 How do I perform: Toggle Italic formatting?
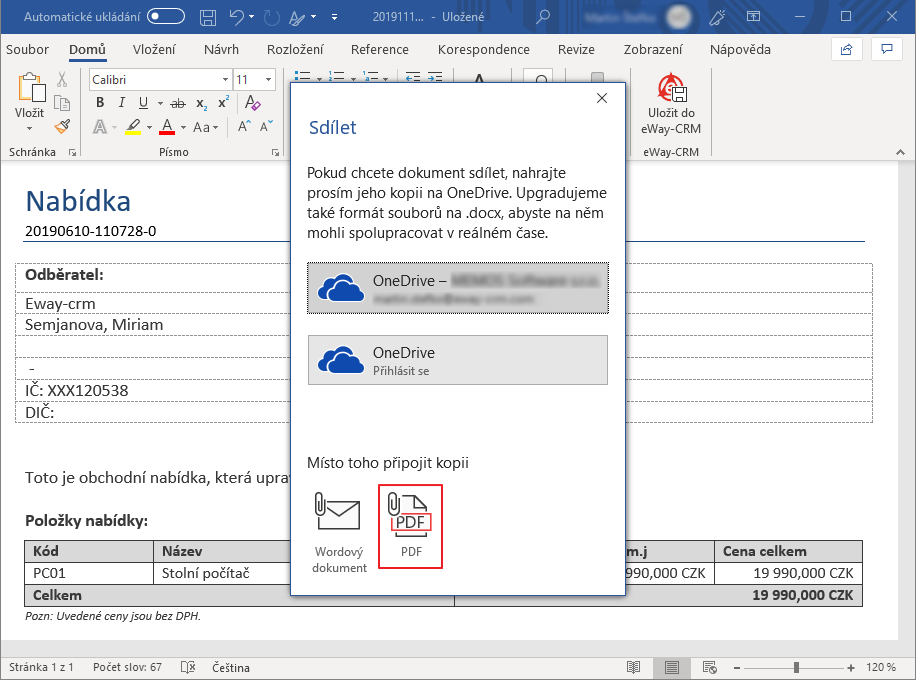(122, 103)
